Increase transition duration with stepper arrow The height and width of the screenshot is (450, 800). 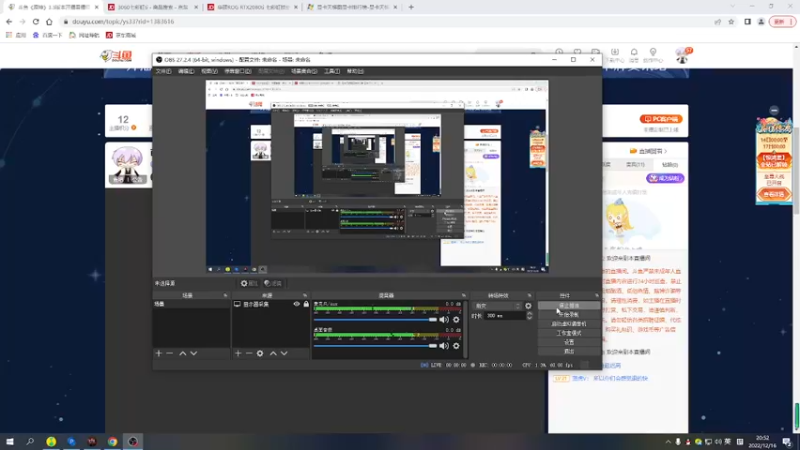tap(530, 314)
